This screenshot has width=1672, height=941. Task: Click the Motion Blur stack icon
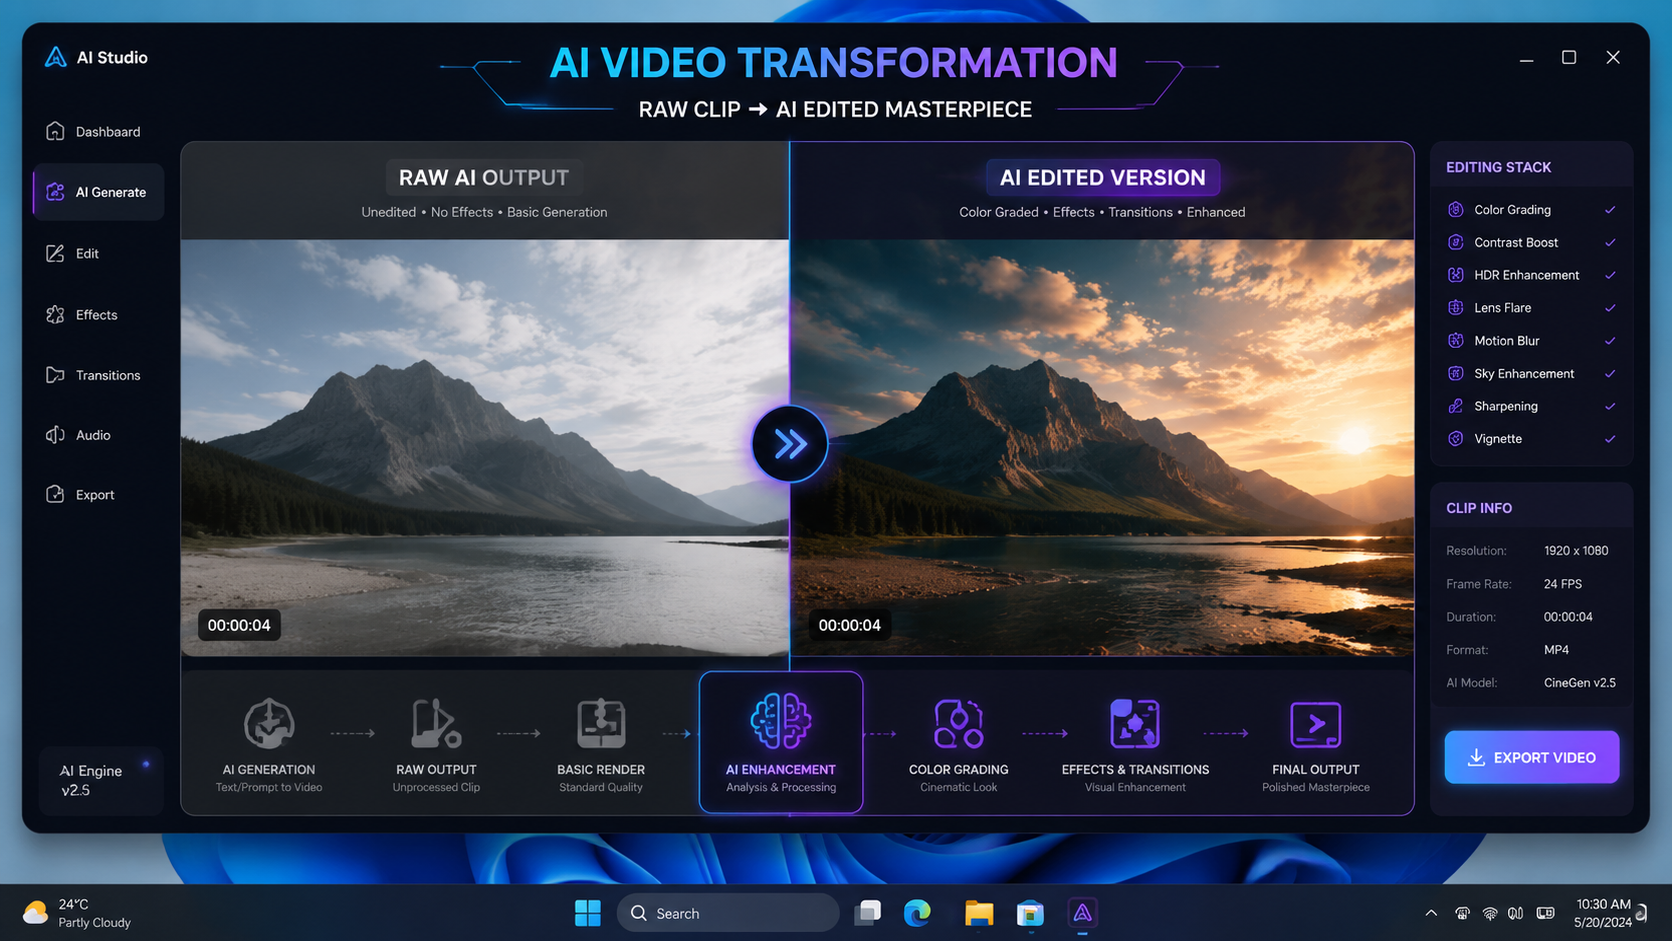coord(1456,341)
